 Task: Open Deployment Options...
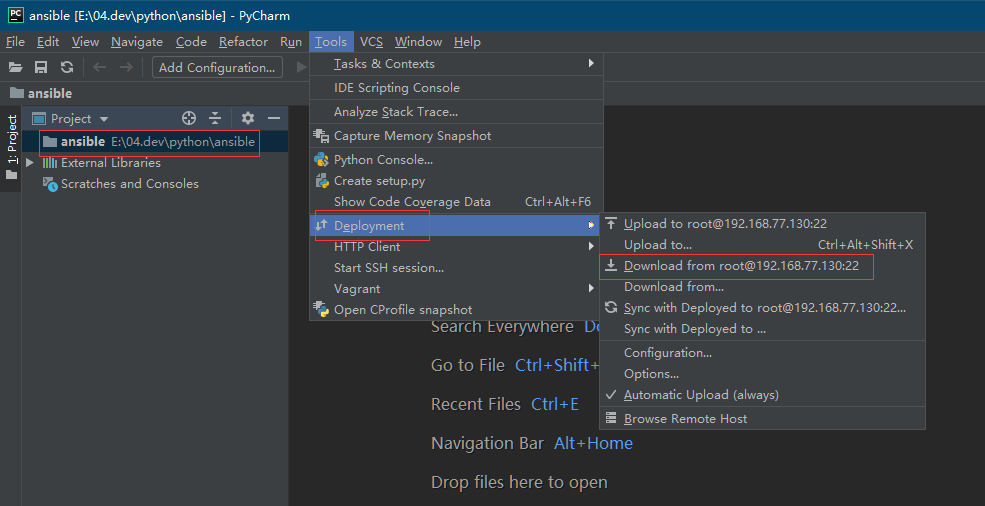click(763, 373)
